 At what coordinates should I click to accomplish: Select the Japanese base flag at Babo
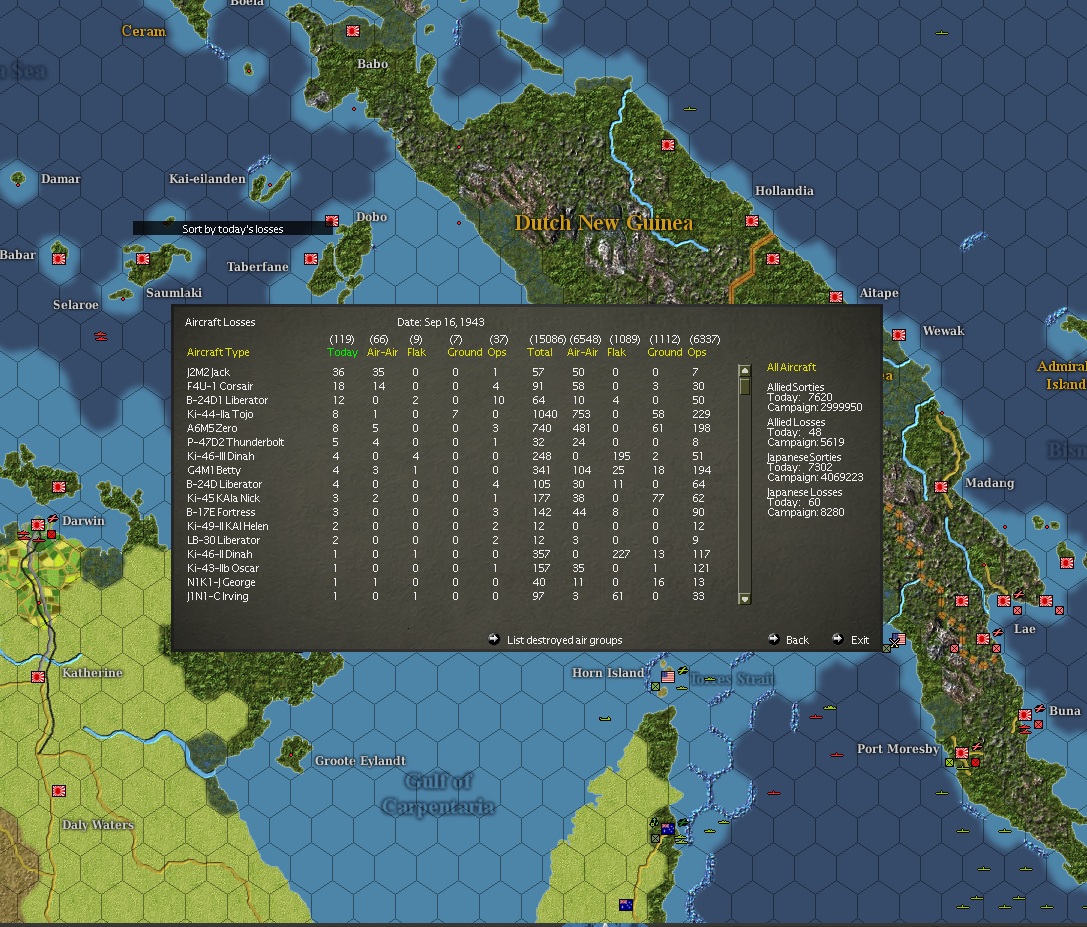click(x=353, y=31)
